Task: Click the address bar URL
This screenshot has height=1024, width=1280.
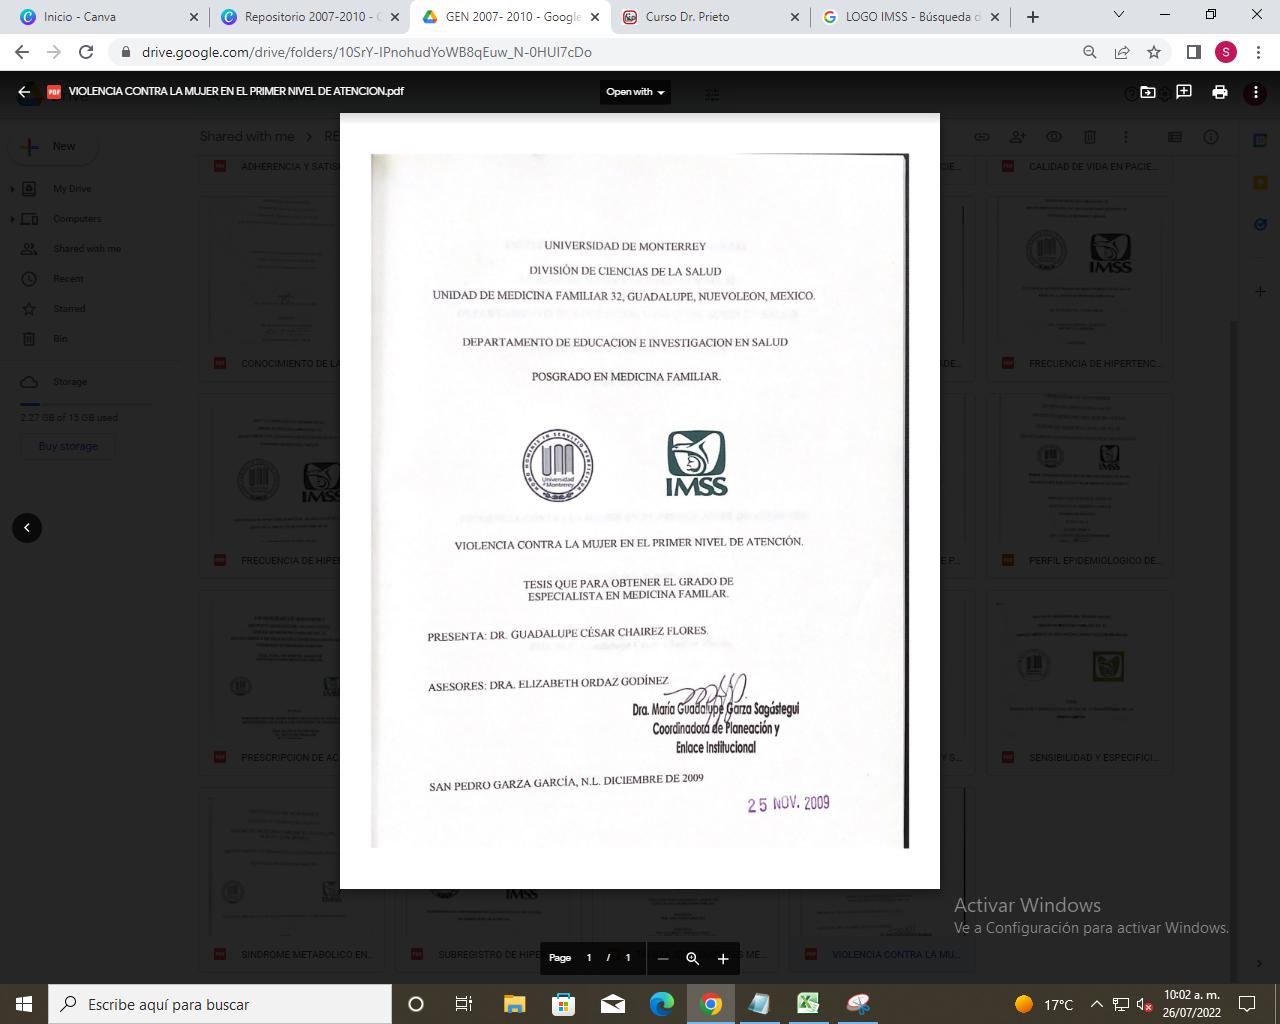Action: [367, 52]
